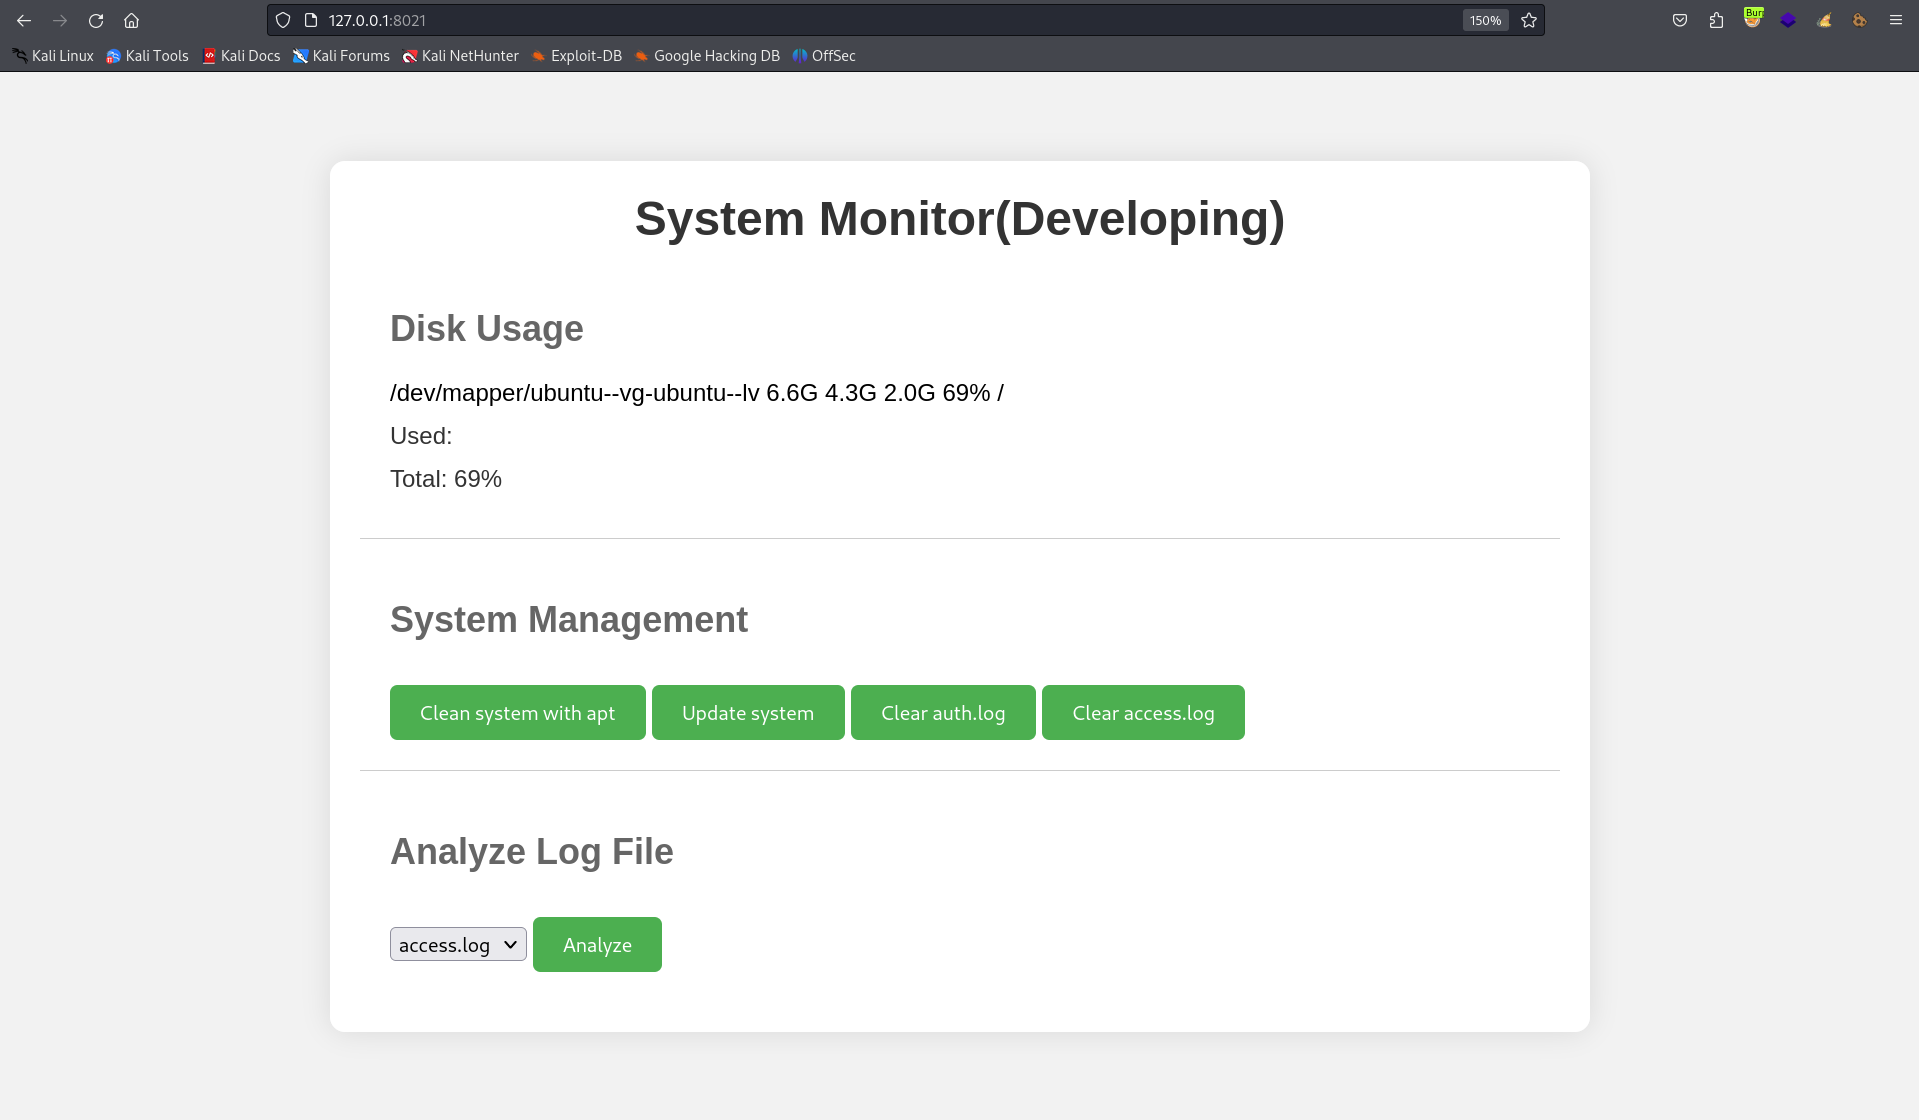Open the extensions puzzle icon
Image resolution: width=1919 pixels, height=1120 pixels.
point(1716,20)
